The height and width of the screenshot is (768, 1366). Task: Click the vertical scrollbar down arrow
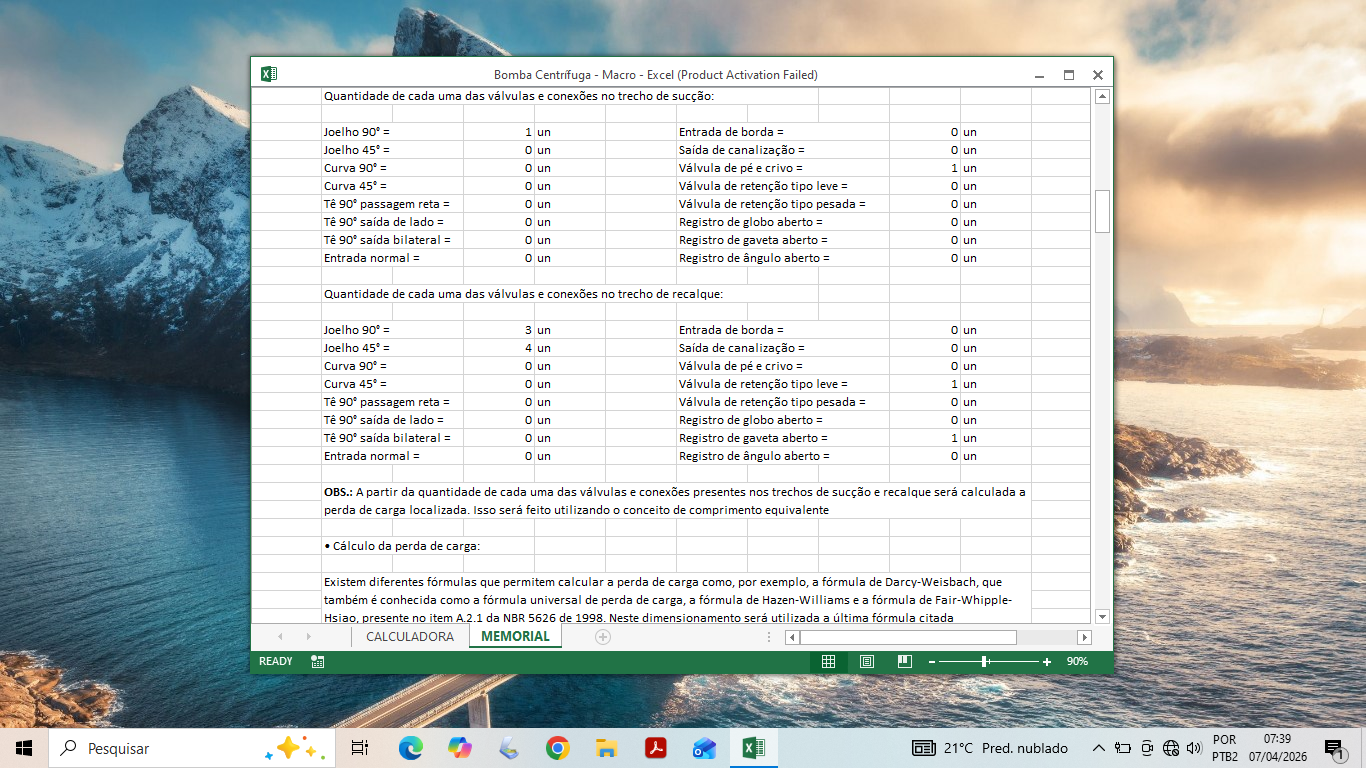coord(1102,617)
